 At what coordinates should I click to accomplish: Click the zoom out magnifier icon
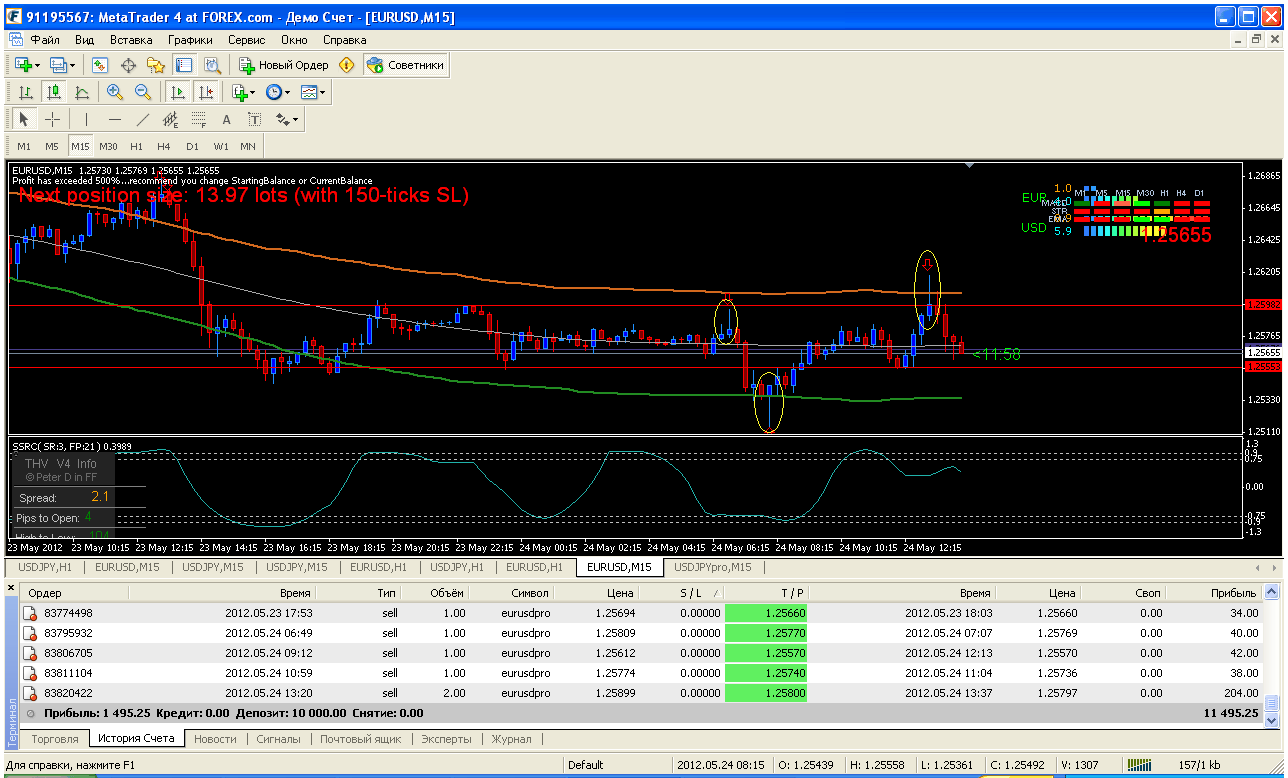(x=143, y=92)
